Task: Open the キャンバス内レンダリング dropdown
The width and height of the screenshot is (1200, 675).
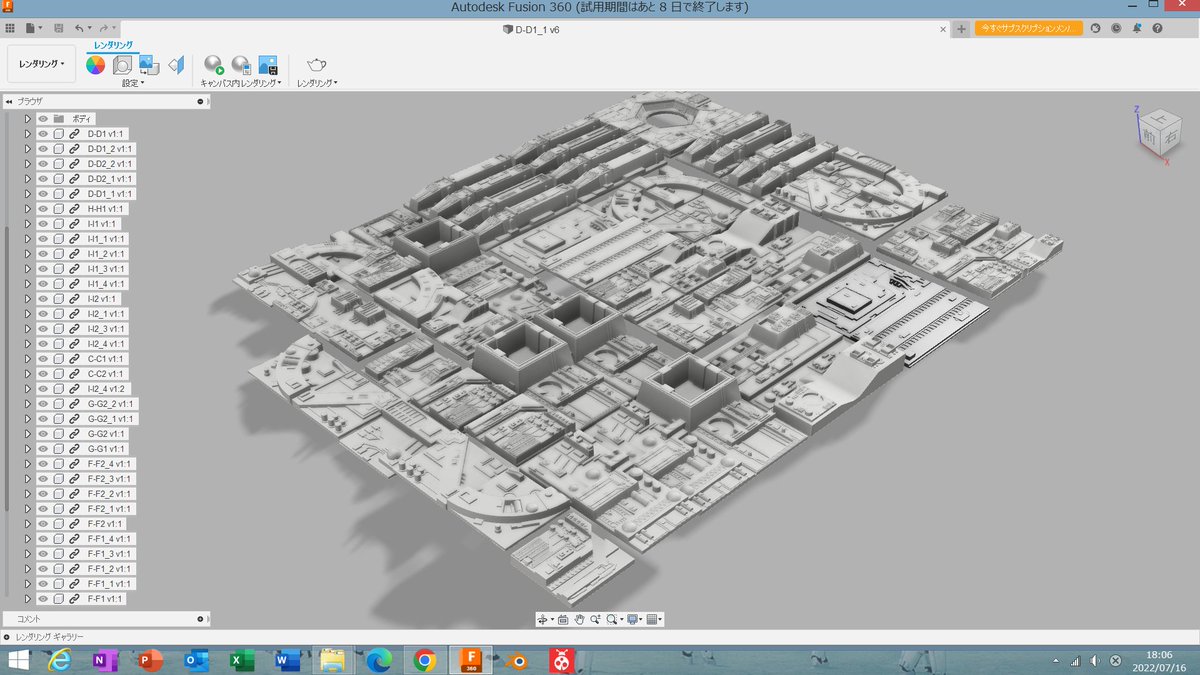Action: tap(241, 83)
